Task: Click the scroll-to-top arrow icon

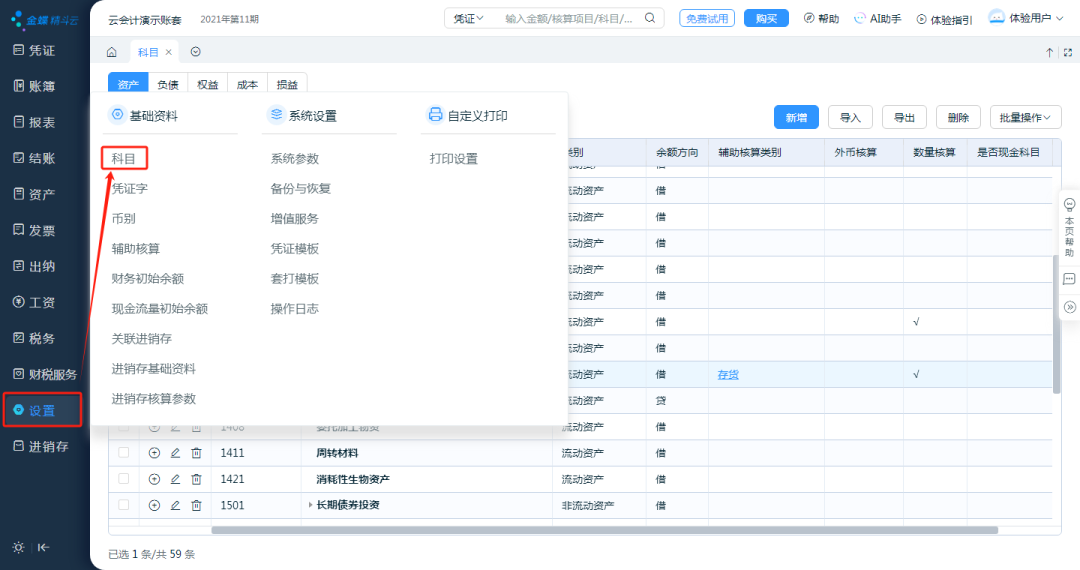Action: pos(1050,52)
